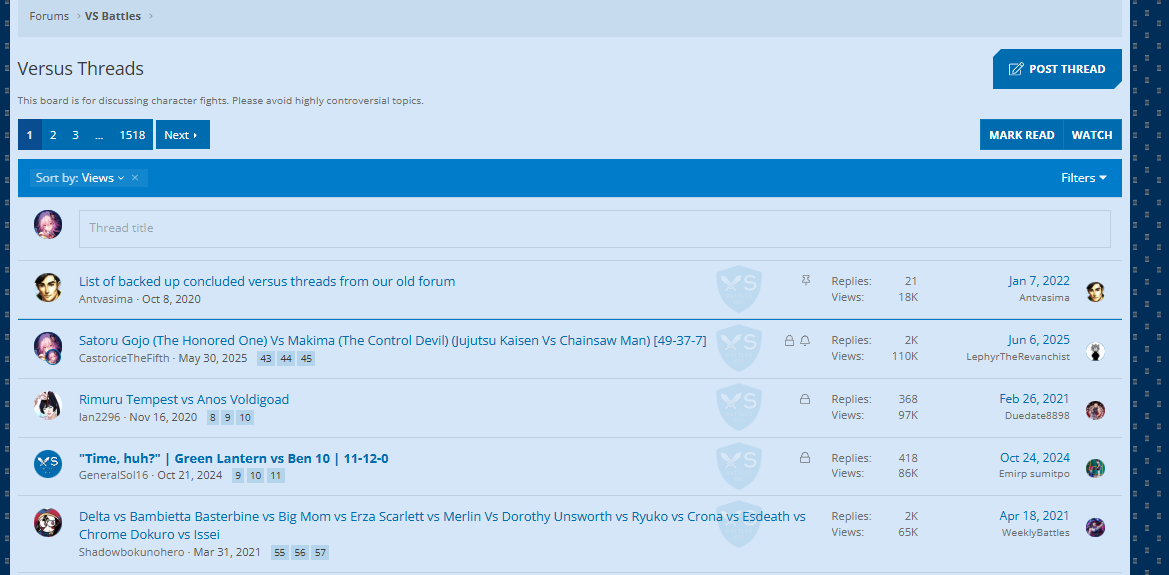
Task: Open CastoriceTheFifth's avatar on the Gojo thread
Action: point(48,348)
